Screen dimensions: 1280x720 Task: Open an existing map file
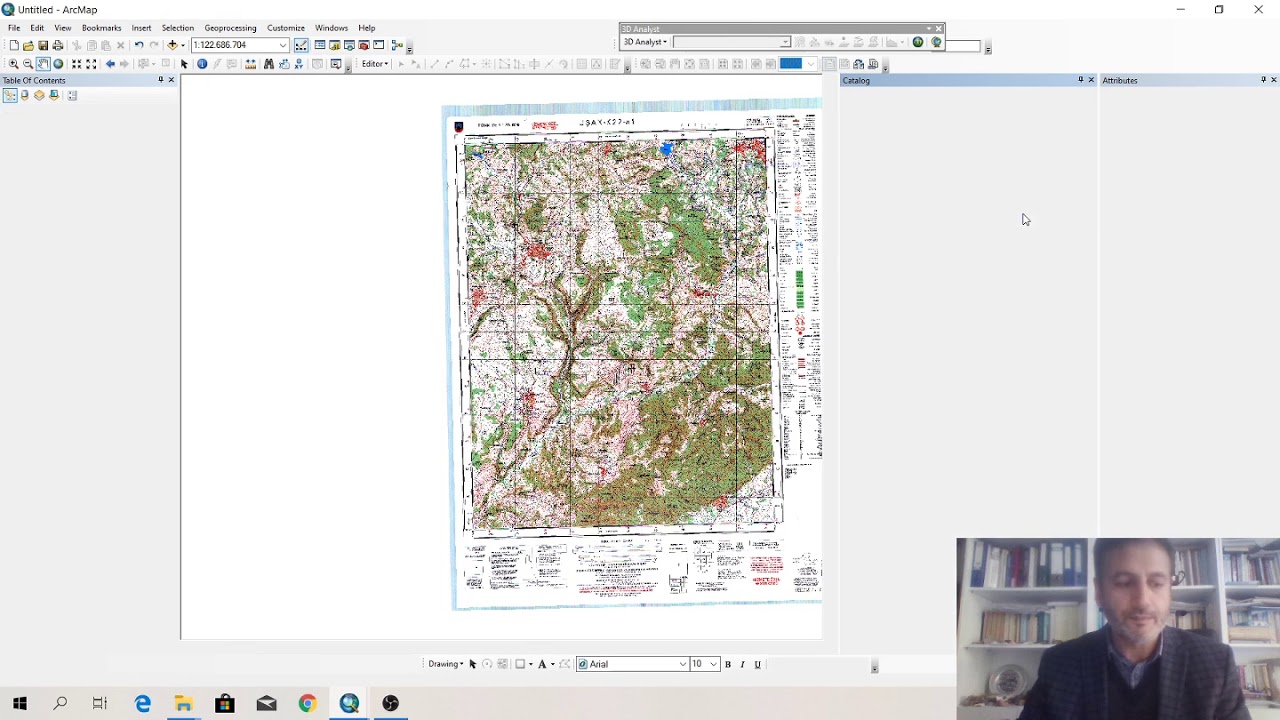pos(28,45)
